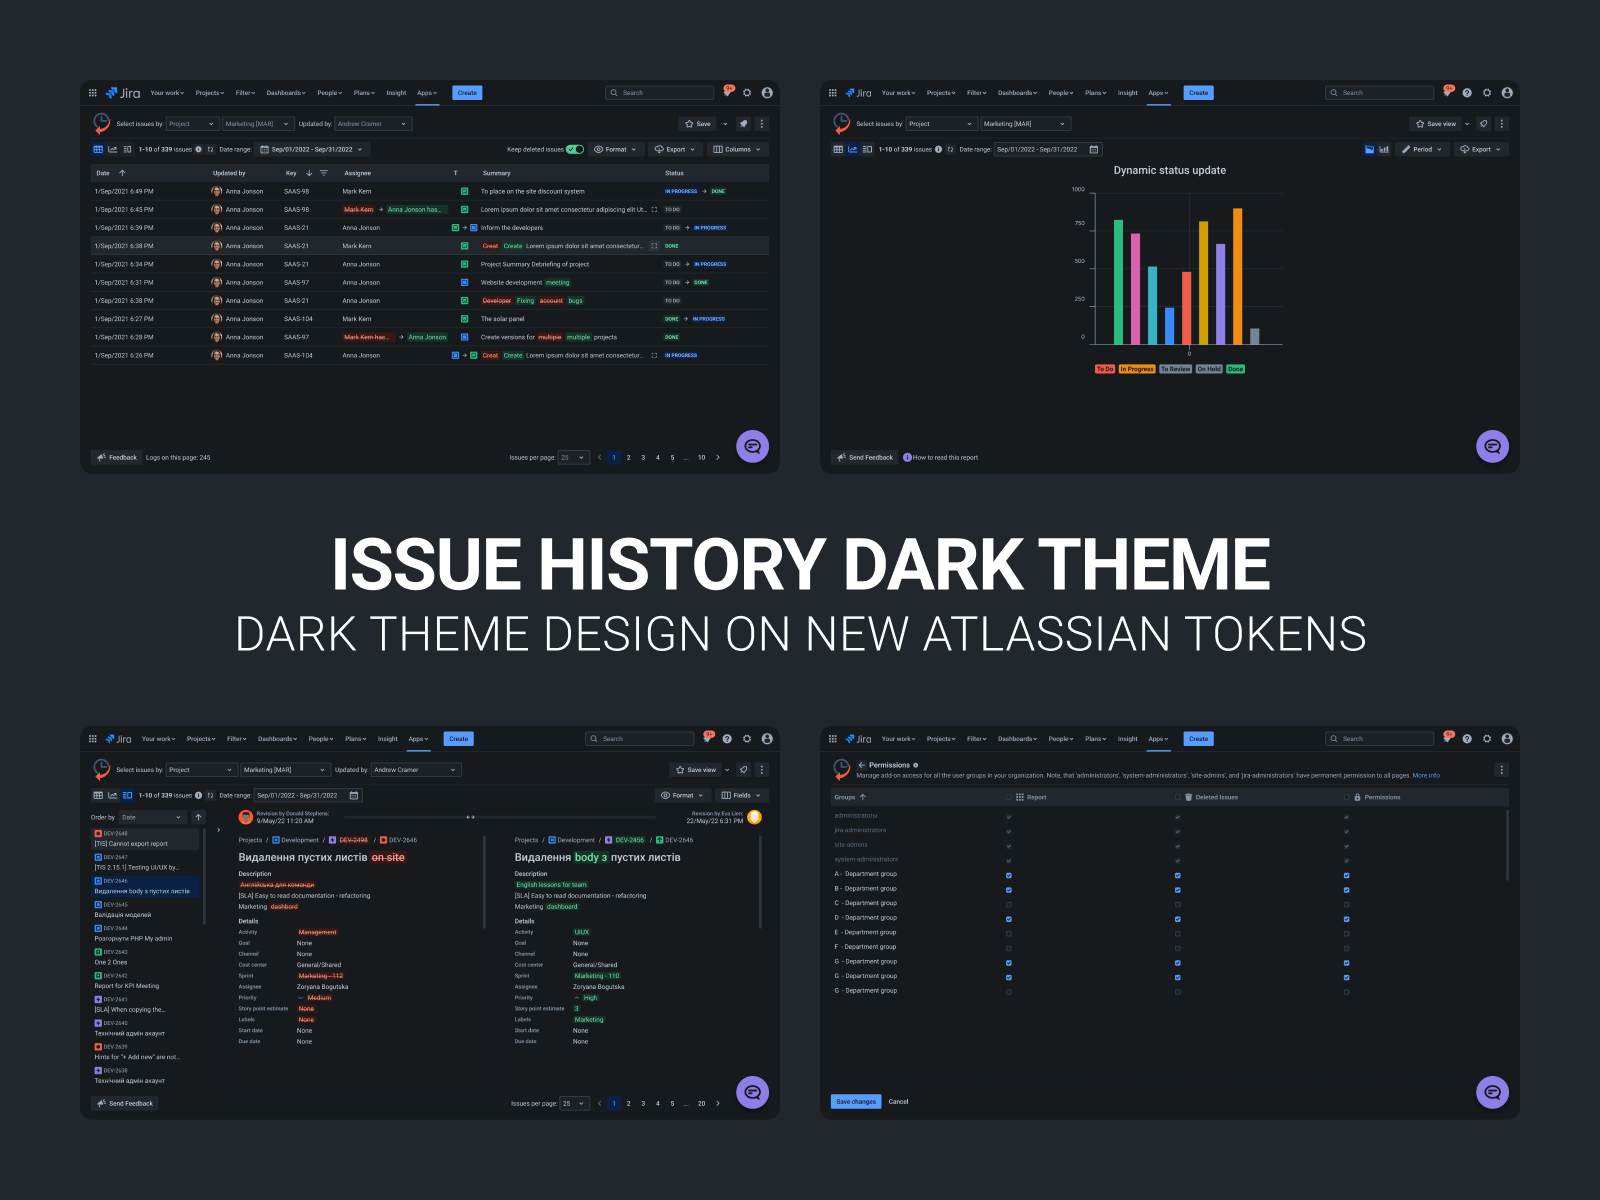Click Create button in the table view panel
This screenshot has height=1200, width=1600.
(x=467, y=93)
